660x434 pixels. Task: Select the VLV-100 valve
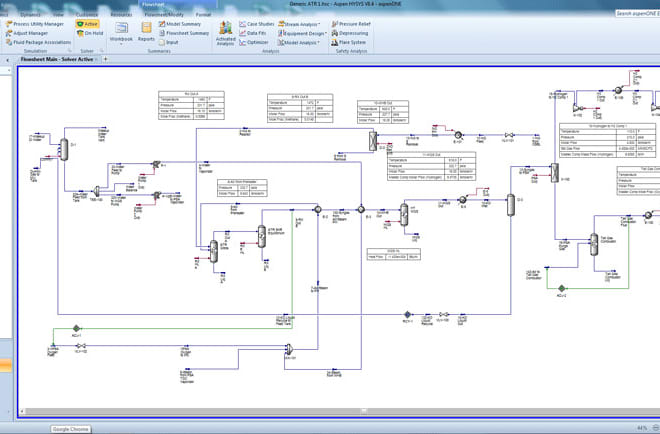pyautogui.click(x=443, y=314)
